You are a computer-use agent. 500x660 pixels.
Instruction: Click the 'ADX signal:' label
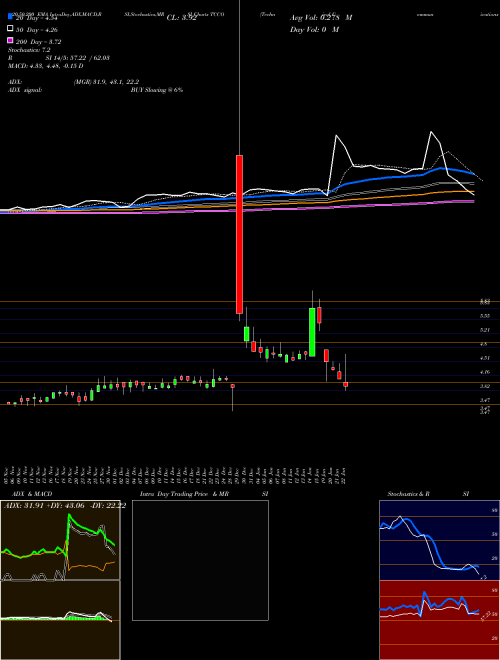[x=25, y=90]
